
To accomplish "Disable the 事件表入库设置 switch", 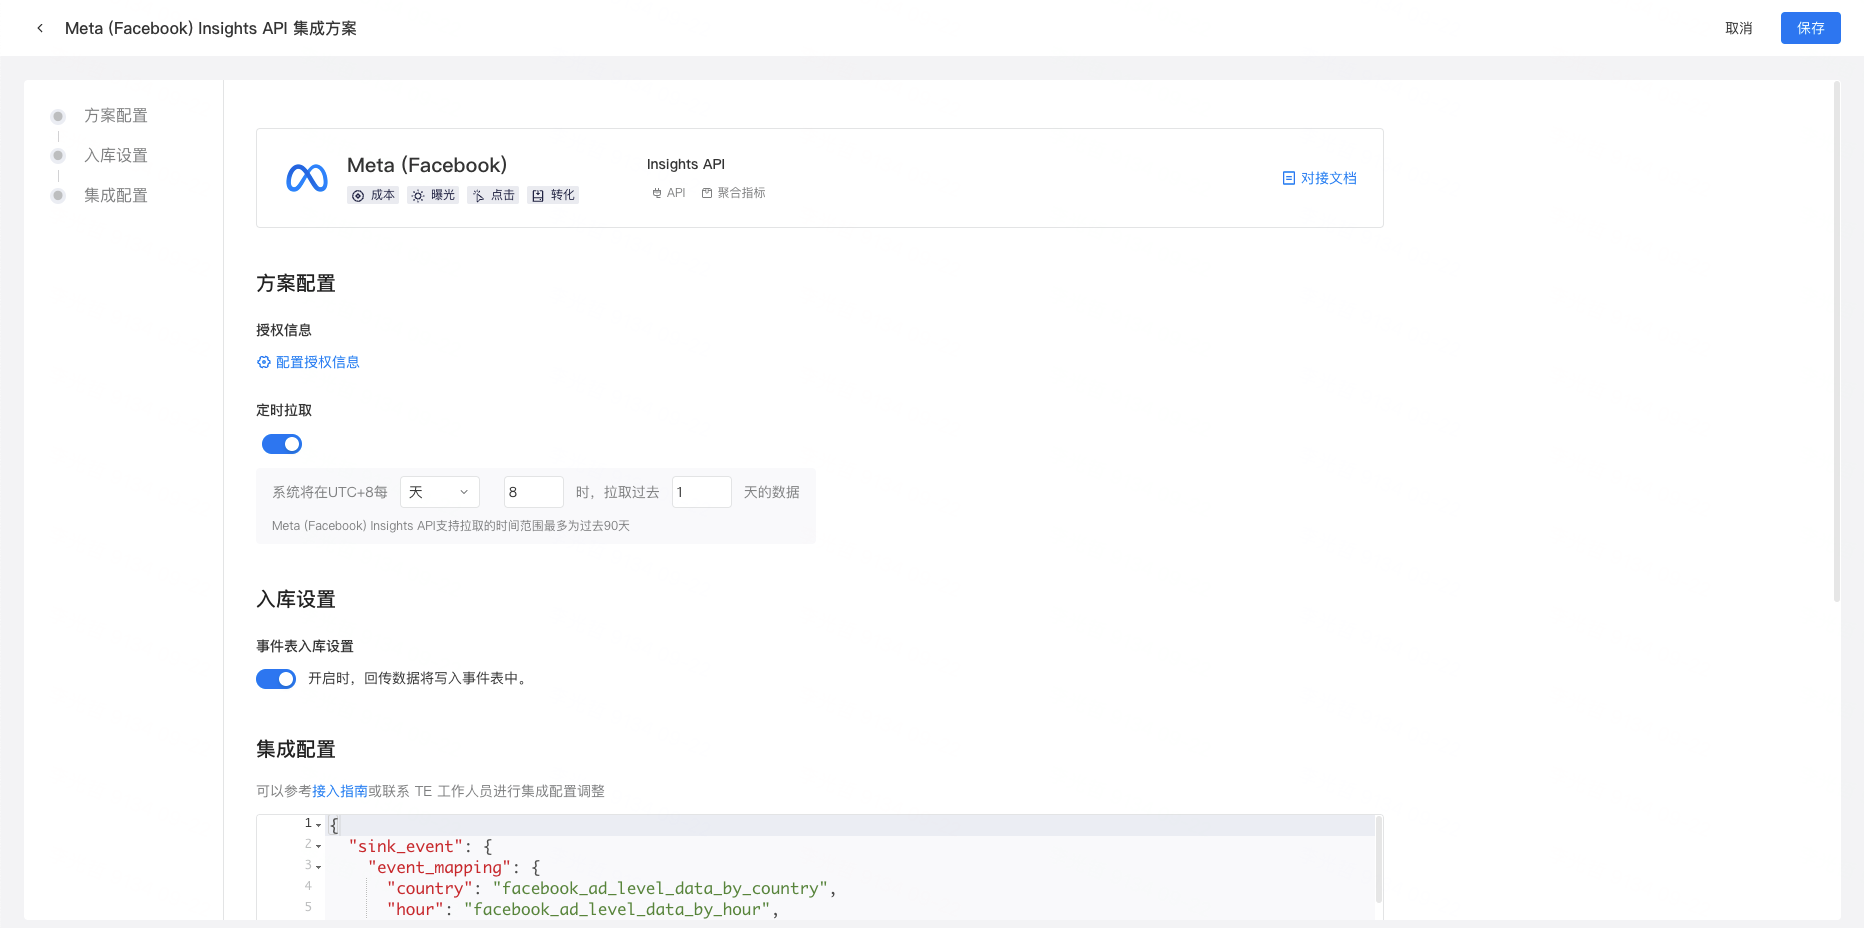I will pyautogui.click(x=276, y=679).
